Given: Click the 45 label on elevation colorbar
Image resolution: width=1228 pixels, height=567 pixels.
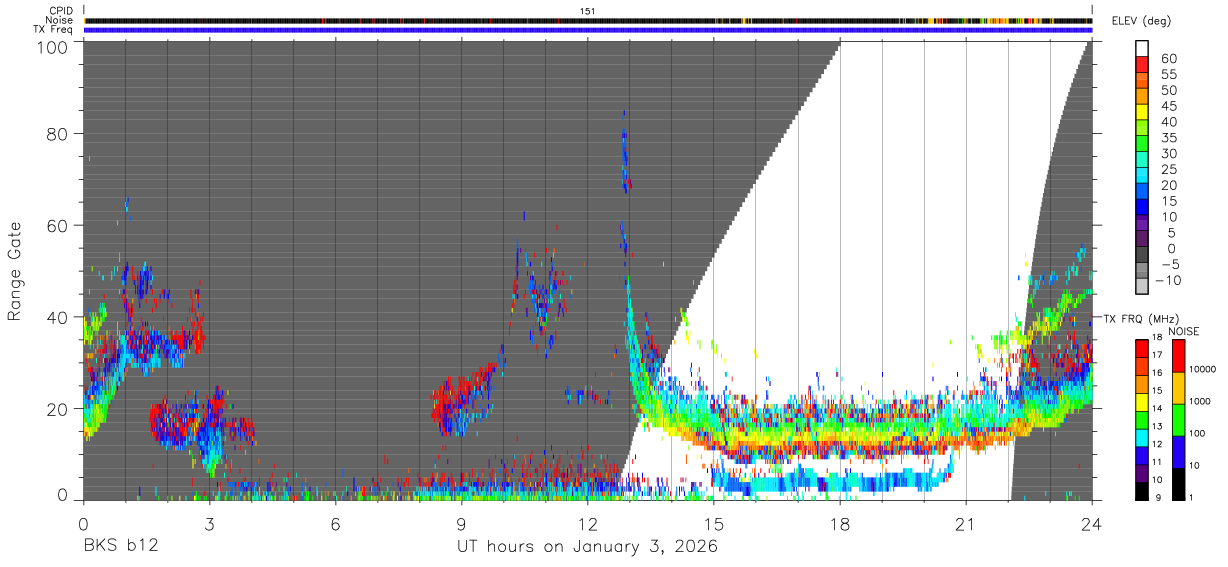Looking at the screenshot, I should tap(1169, 106).
